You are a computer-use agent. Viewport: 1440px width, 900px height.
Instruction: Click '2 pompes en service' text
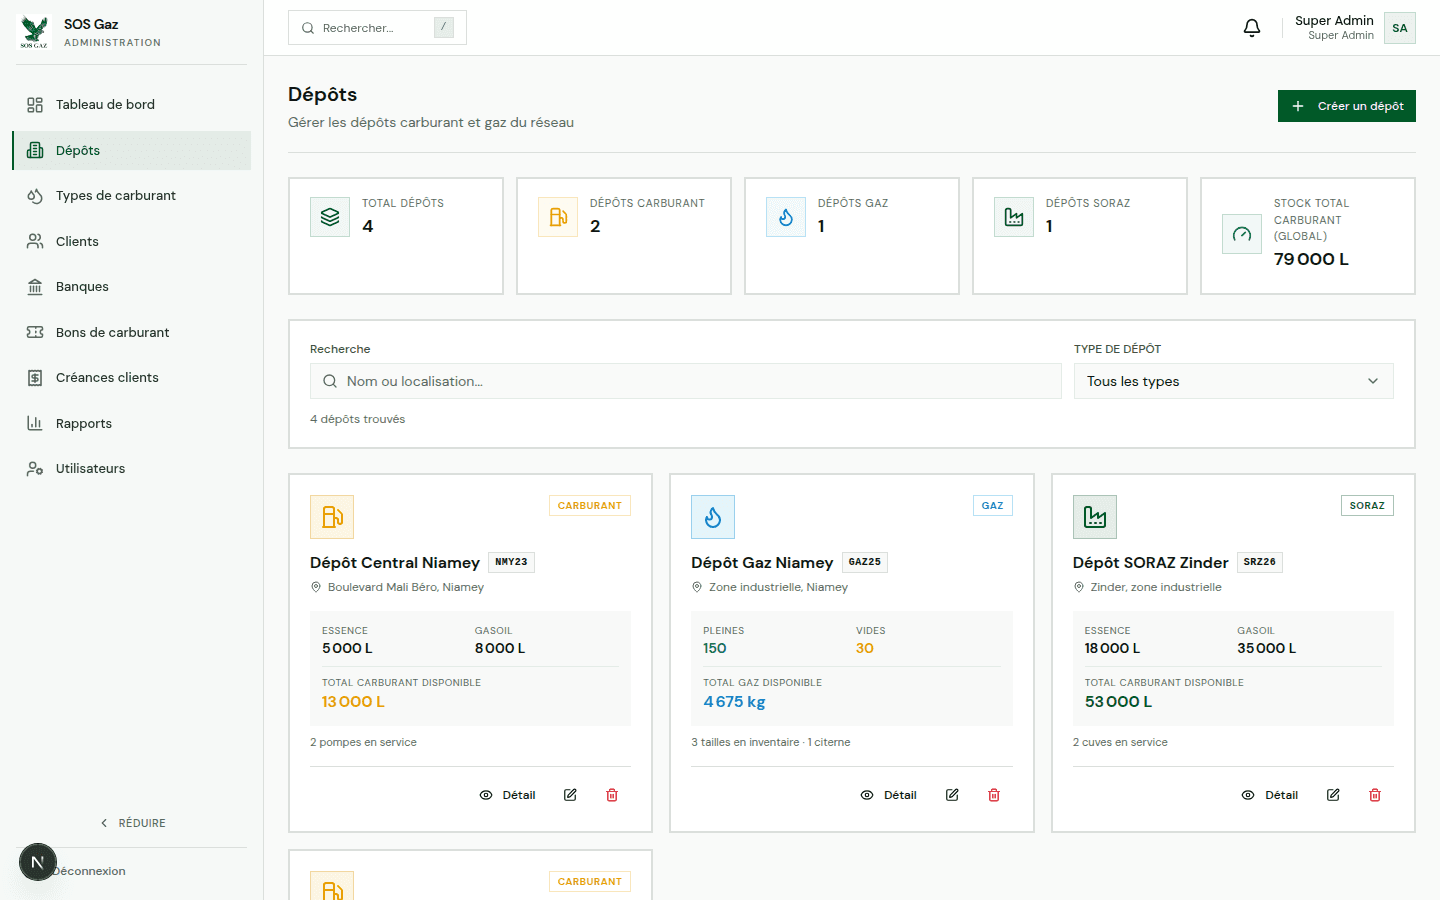[363, 742]
